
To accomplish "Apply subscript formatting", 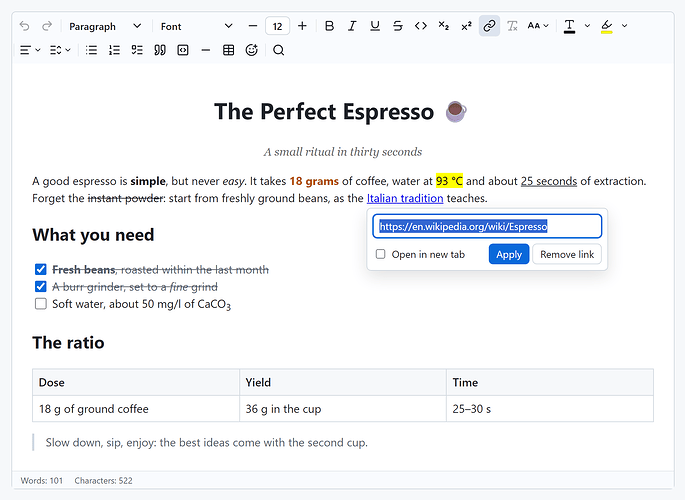I will (x=443, y=26).
